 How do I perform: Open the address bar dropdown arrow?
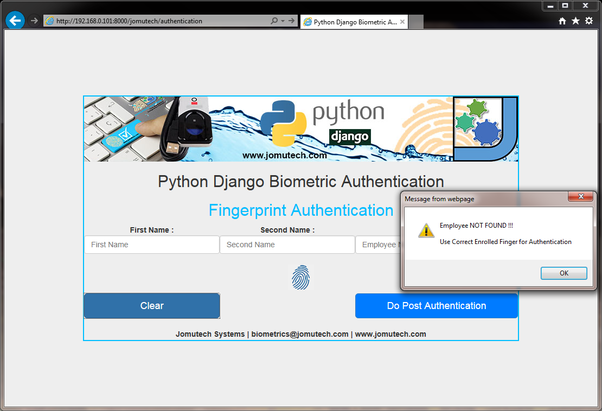(283, 21)
